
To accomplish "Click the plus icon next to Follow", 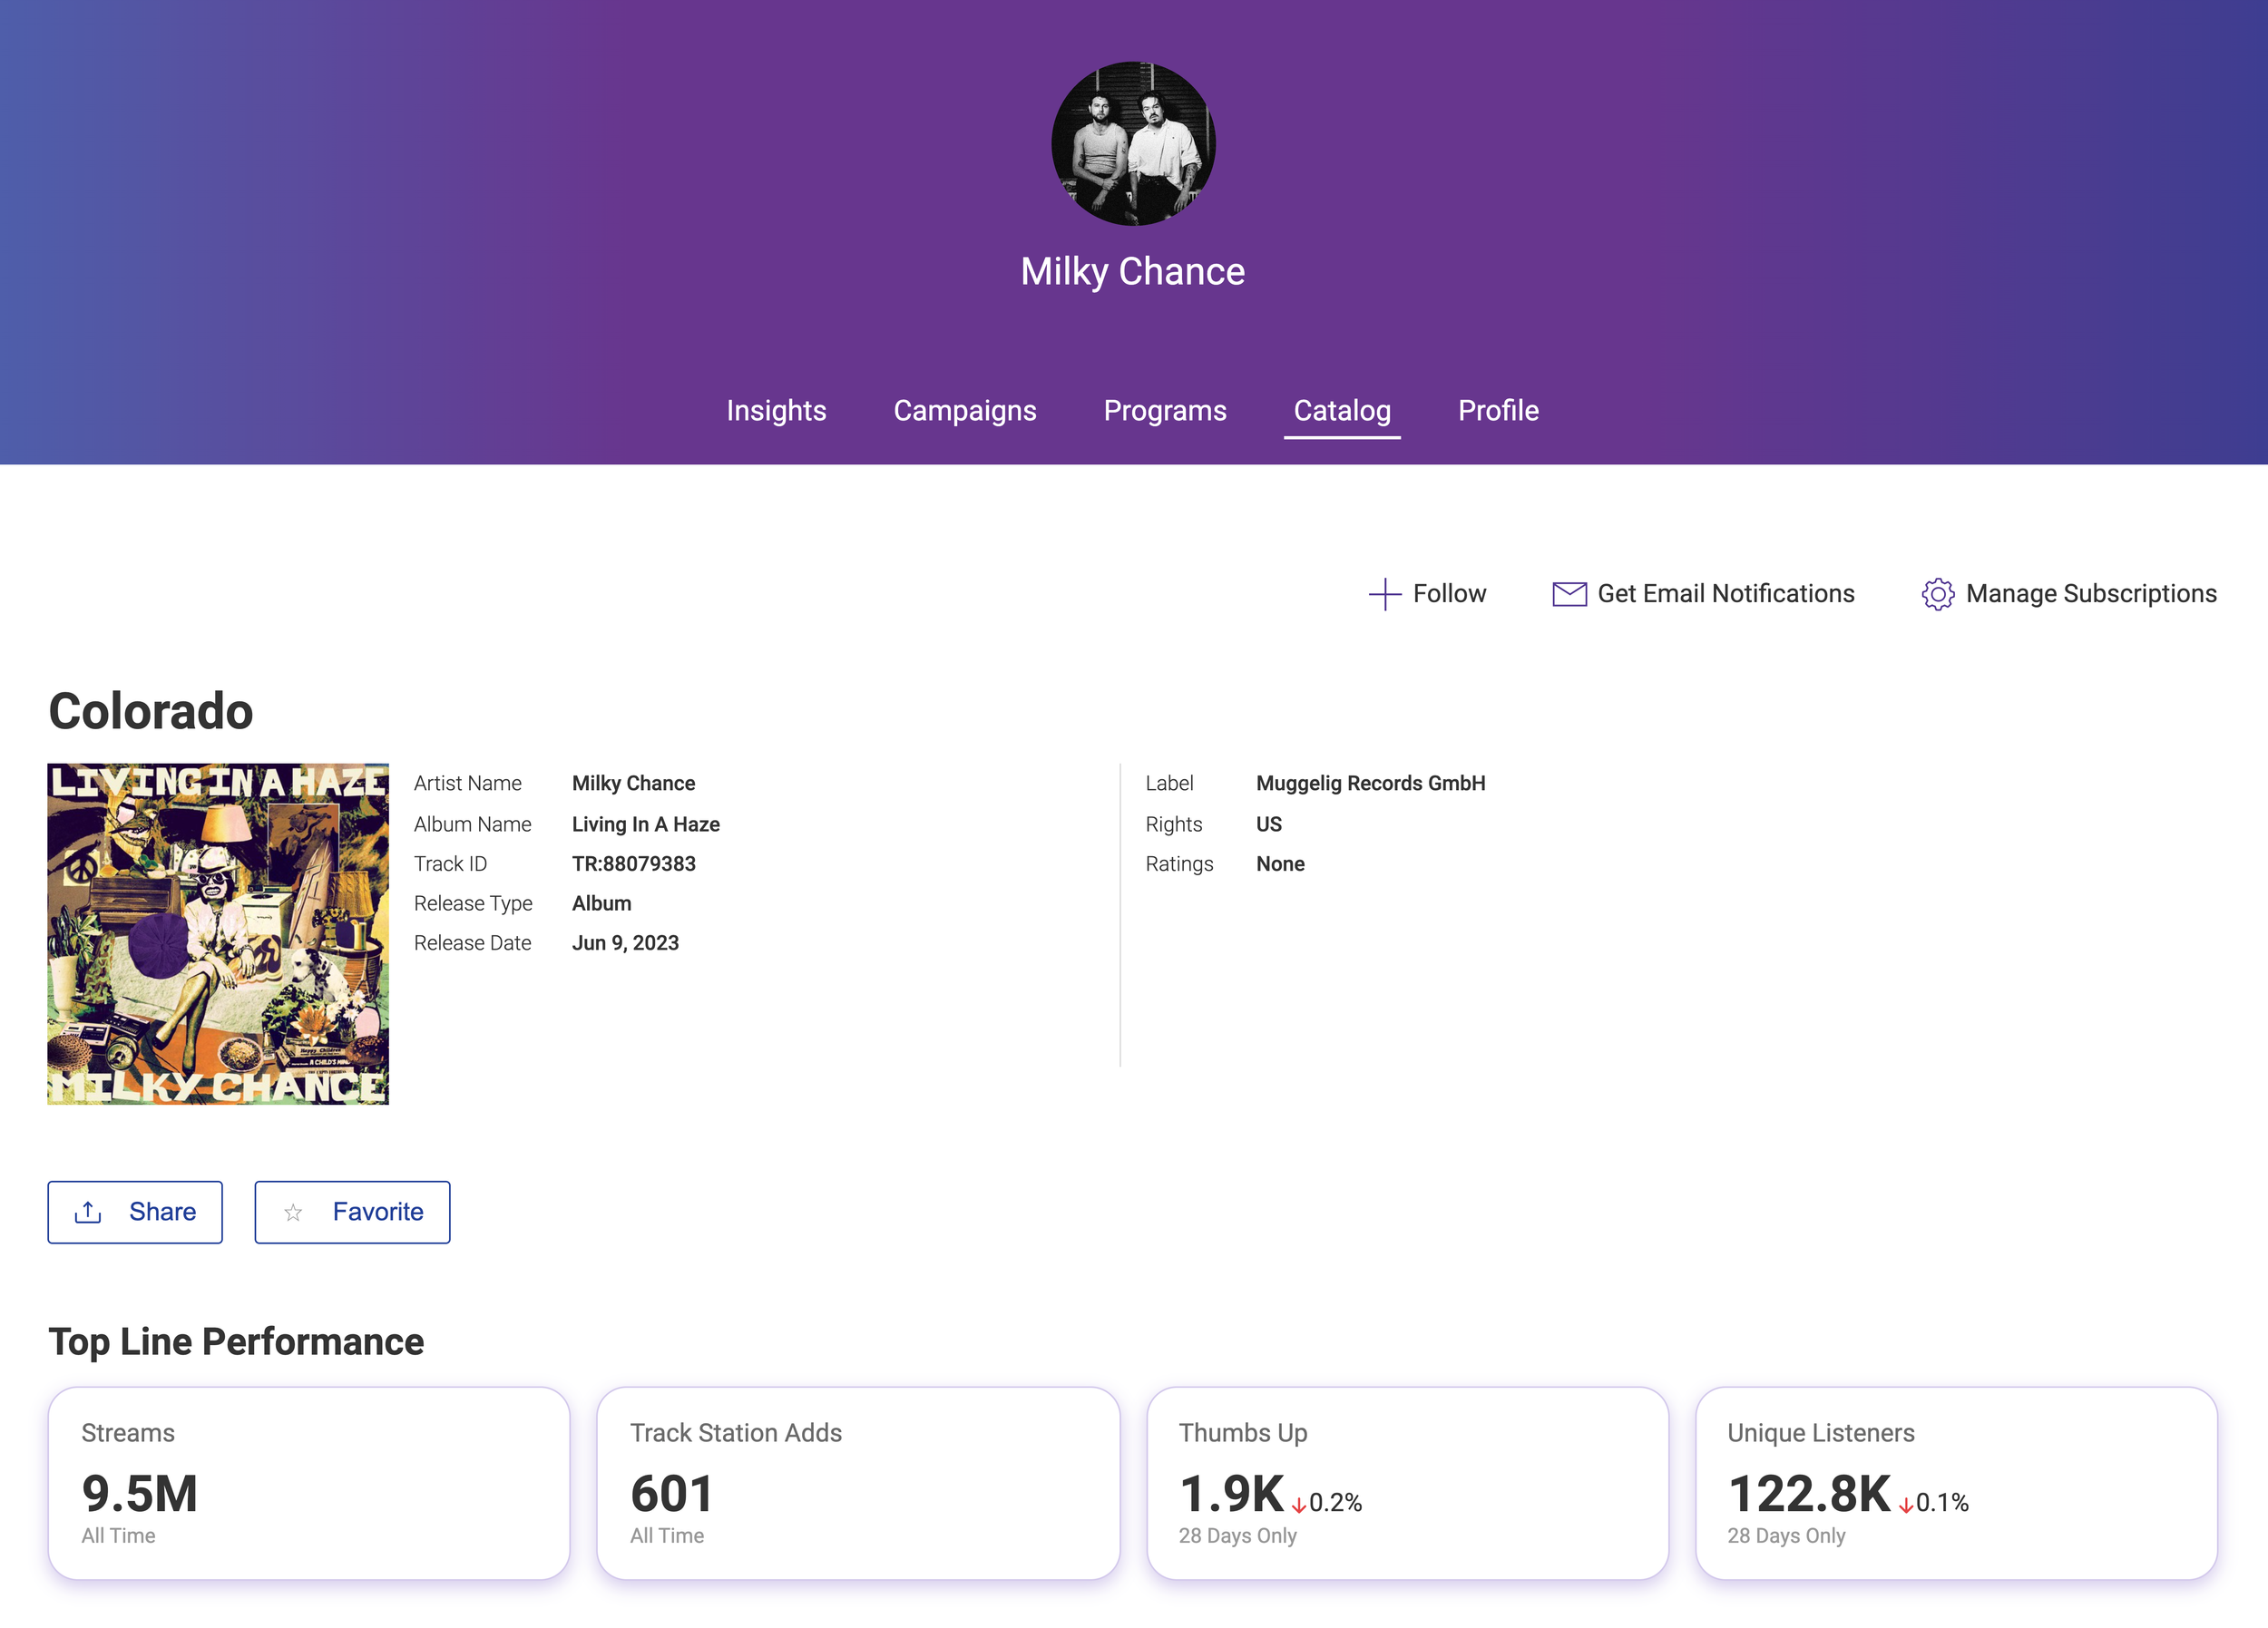I will click(1384, 594).
